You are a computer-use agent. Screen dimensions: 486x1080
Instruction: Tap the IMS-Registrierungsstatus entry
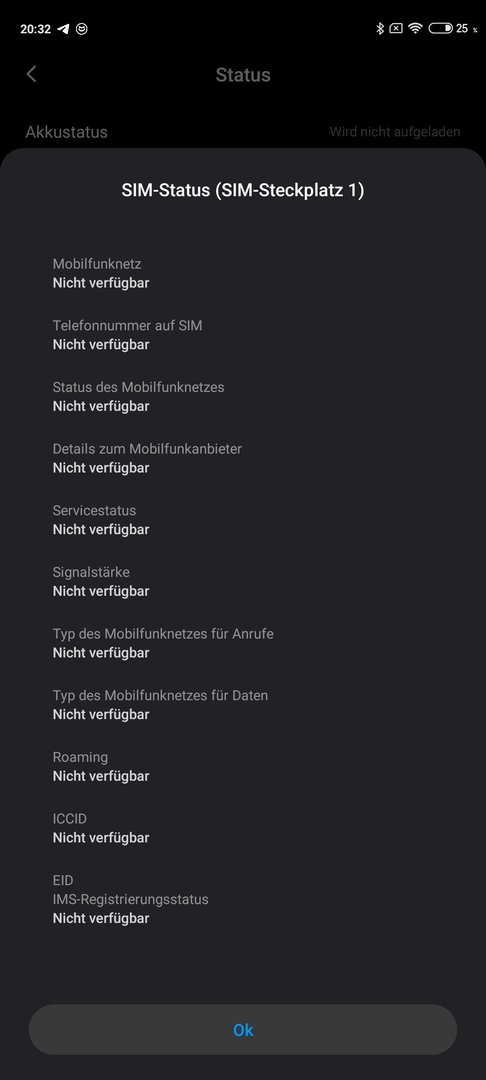pos(243,908)
